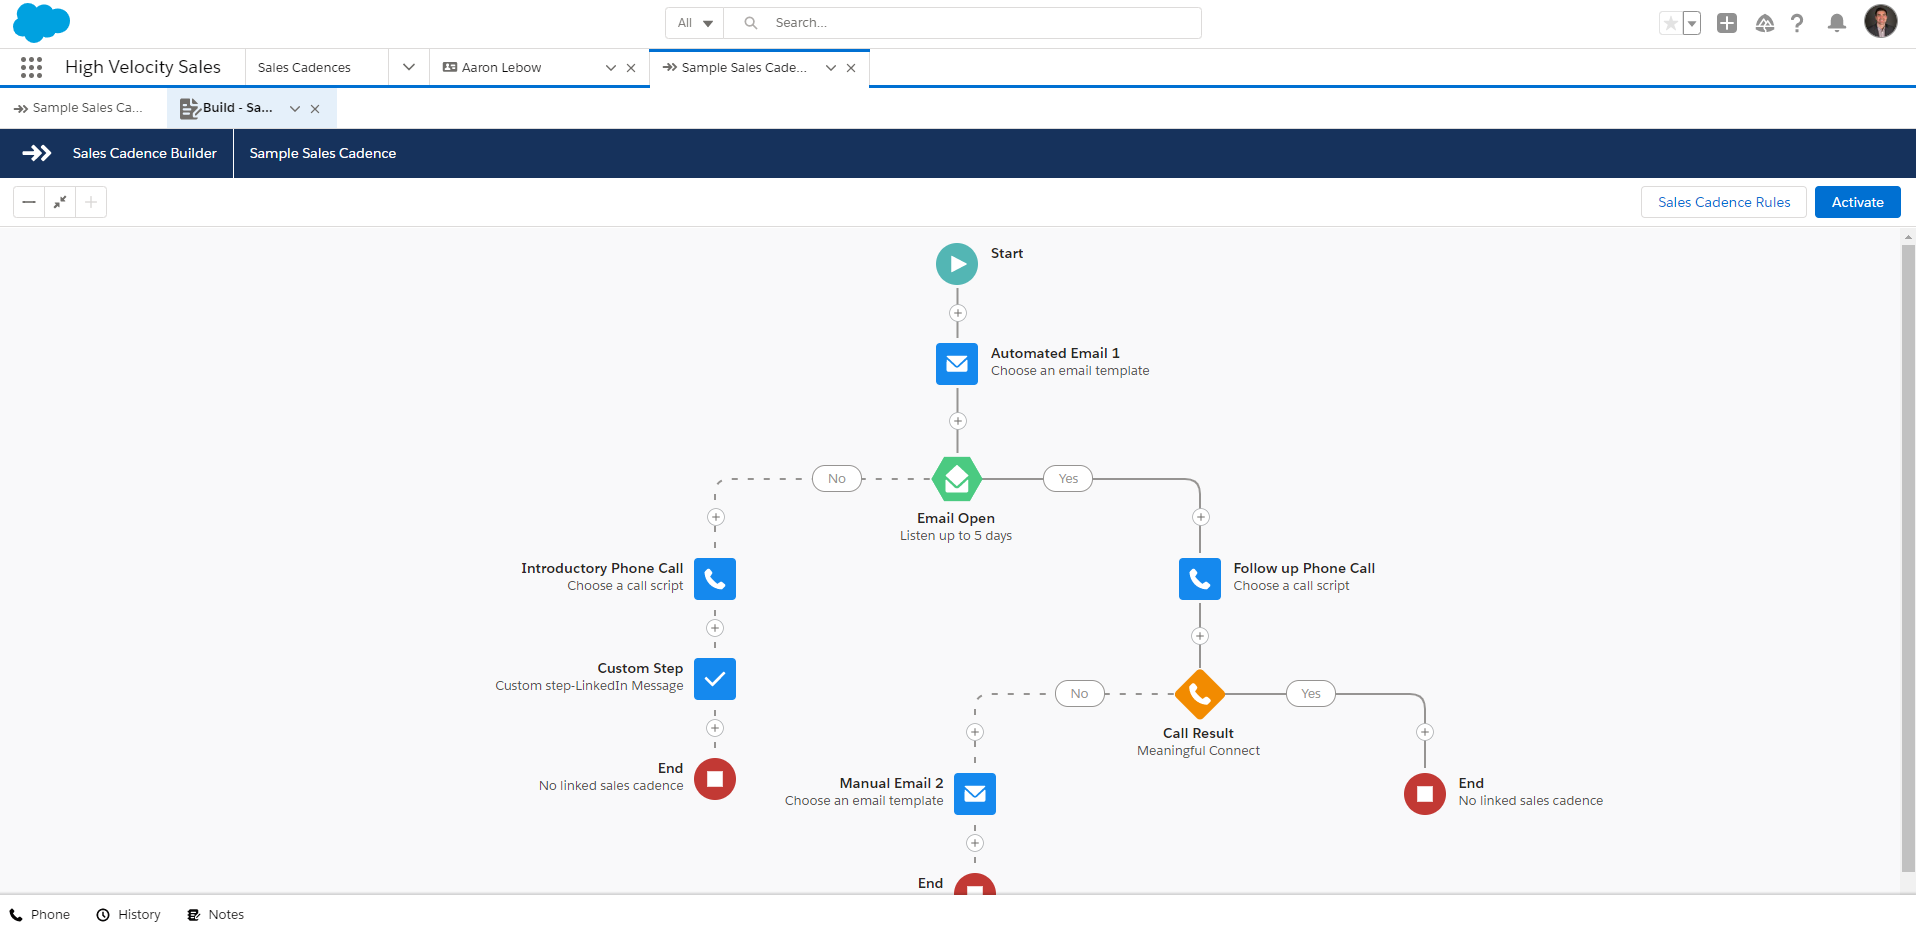This screenshot has width=1916, height=935.
Task: Select Introductory Phone Call step icon
Action: [x=715, y=579]
